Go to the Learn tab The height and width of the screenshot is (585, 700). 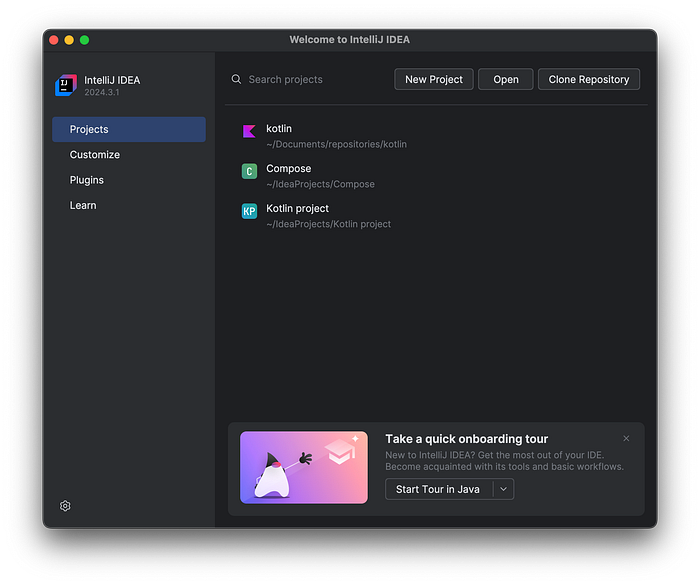tap(129, 205)
